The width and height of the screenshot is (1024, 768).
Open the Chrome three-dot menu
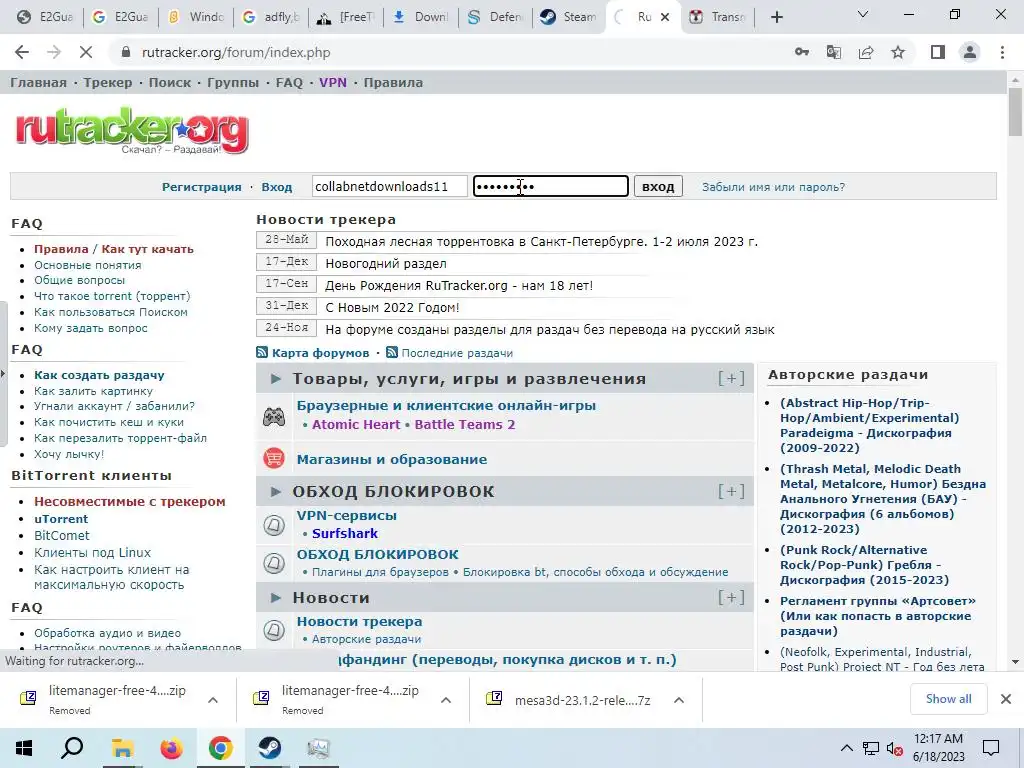click(x=1002, y=52)
